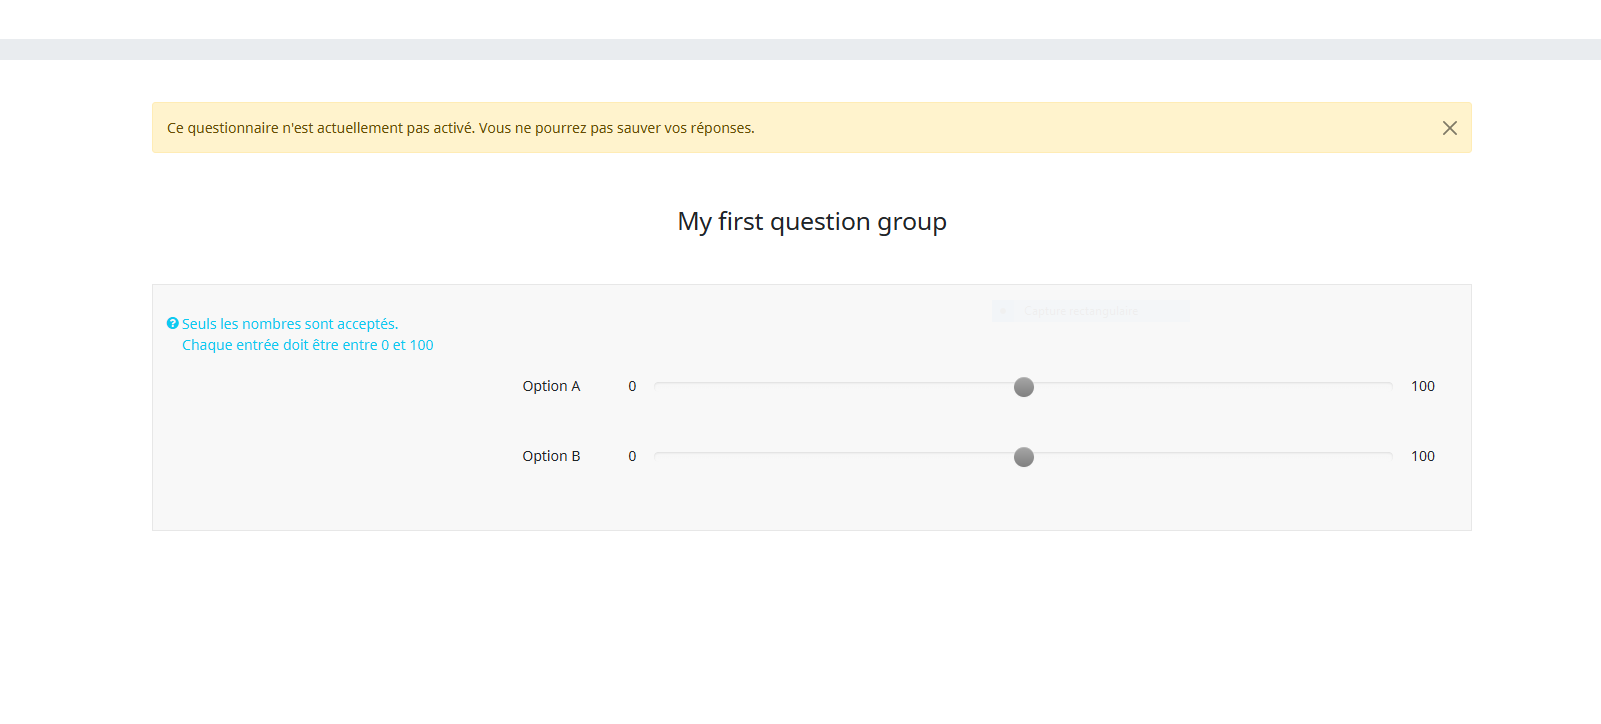
Task: Dismiss the yellow warning banner
Action: [x=1449, y=128]
